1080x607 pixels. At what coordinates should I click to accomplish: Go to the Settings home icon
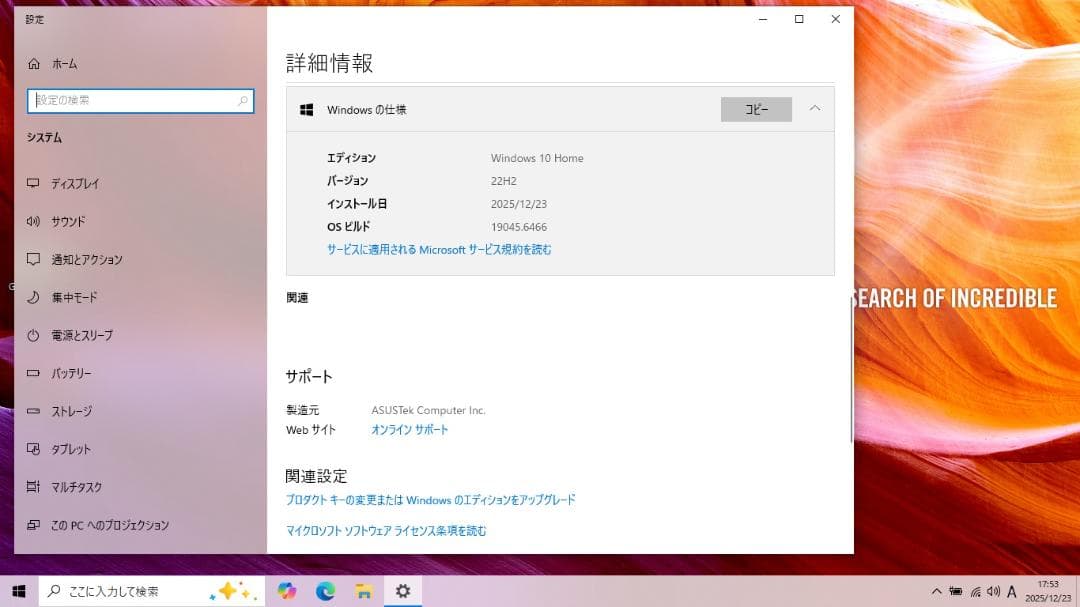[x=34, y=64]
